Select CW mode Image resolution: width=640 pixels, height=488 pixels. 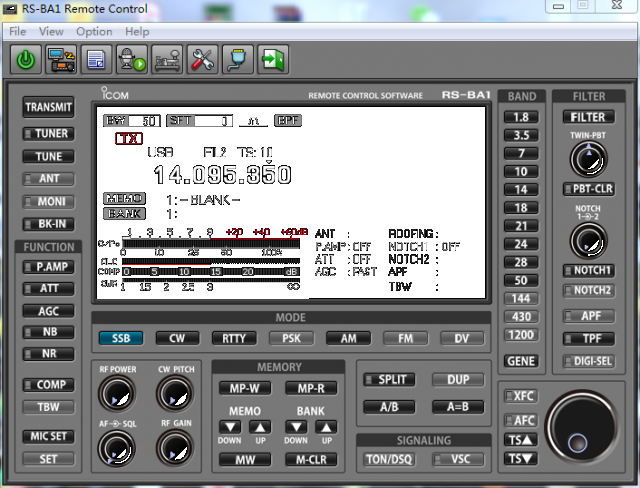pyautogui.click(x=178, y=338)
